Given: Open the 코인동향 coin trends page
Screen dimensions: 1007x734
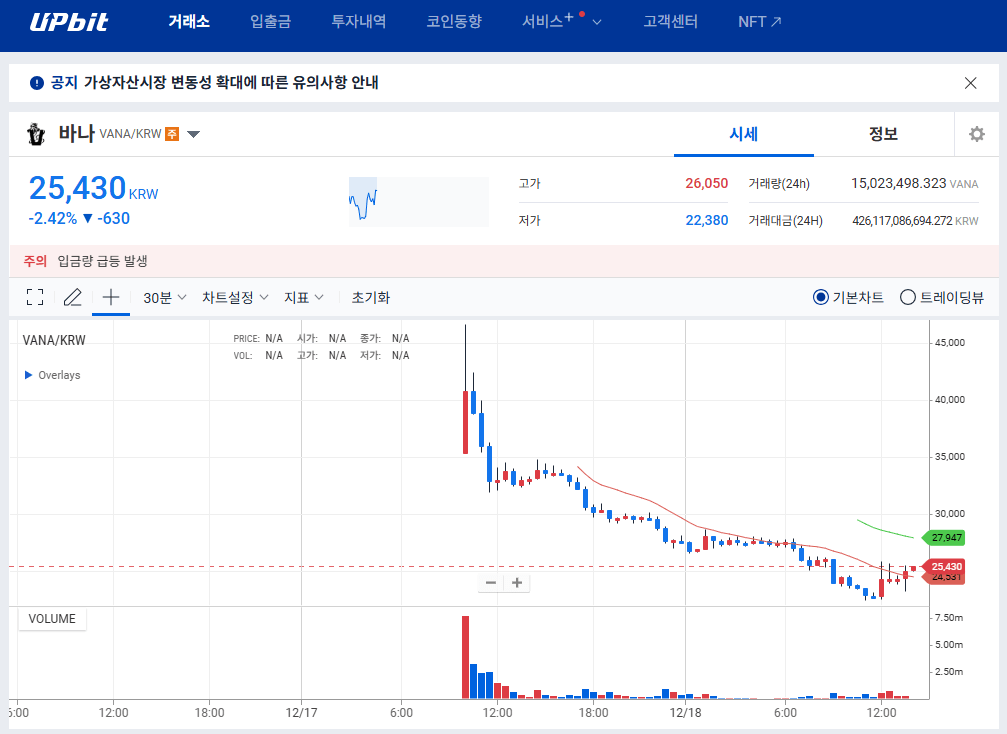Looking at the screenshot, I should (454, 21).
